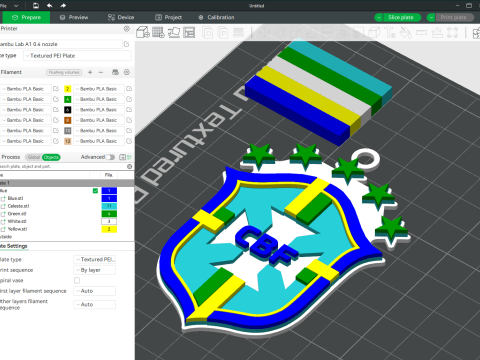The width and height of the screenshot is (480, 360).
Task: Open the Device tab
Action: click(121, 17)
